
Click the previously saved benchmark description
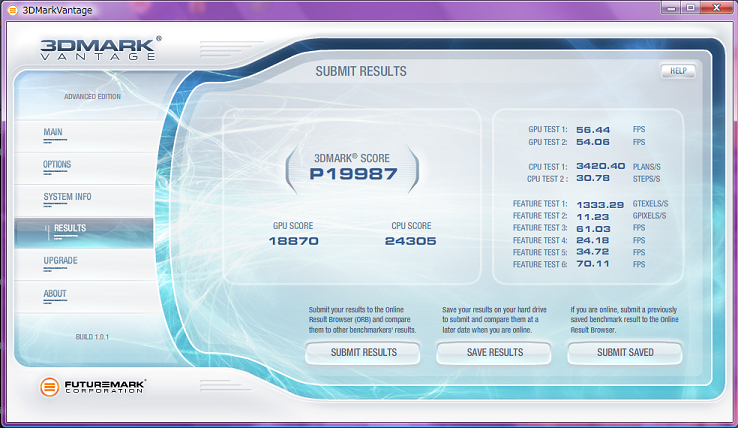[625, 320]
